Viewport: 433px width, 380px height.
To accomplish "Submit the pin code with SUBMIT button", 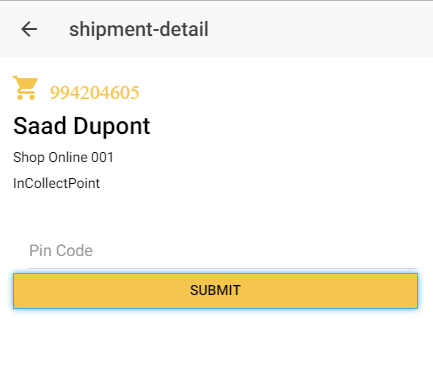I will 215,291.
